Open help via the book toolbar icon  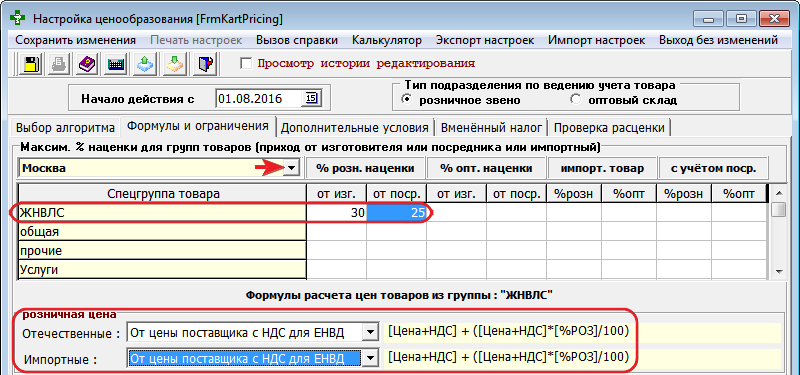[87, 64]
